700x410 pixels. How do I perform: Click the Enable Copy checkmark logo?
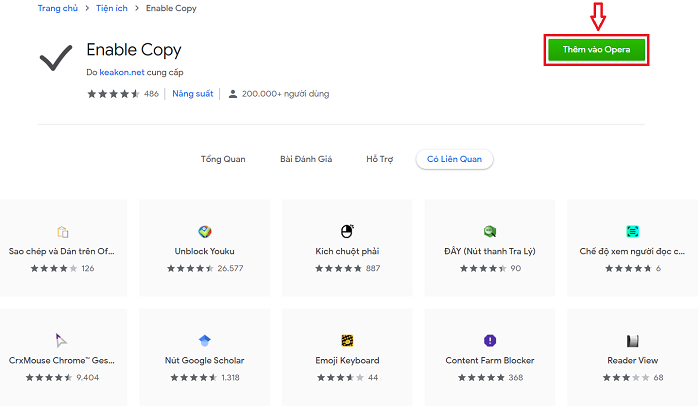tap(56, 58)
